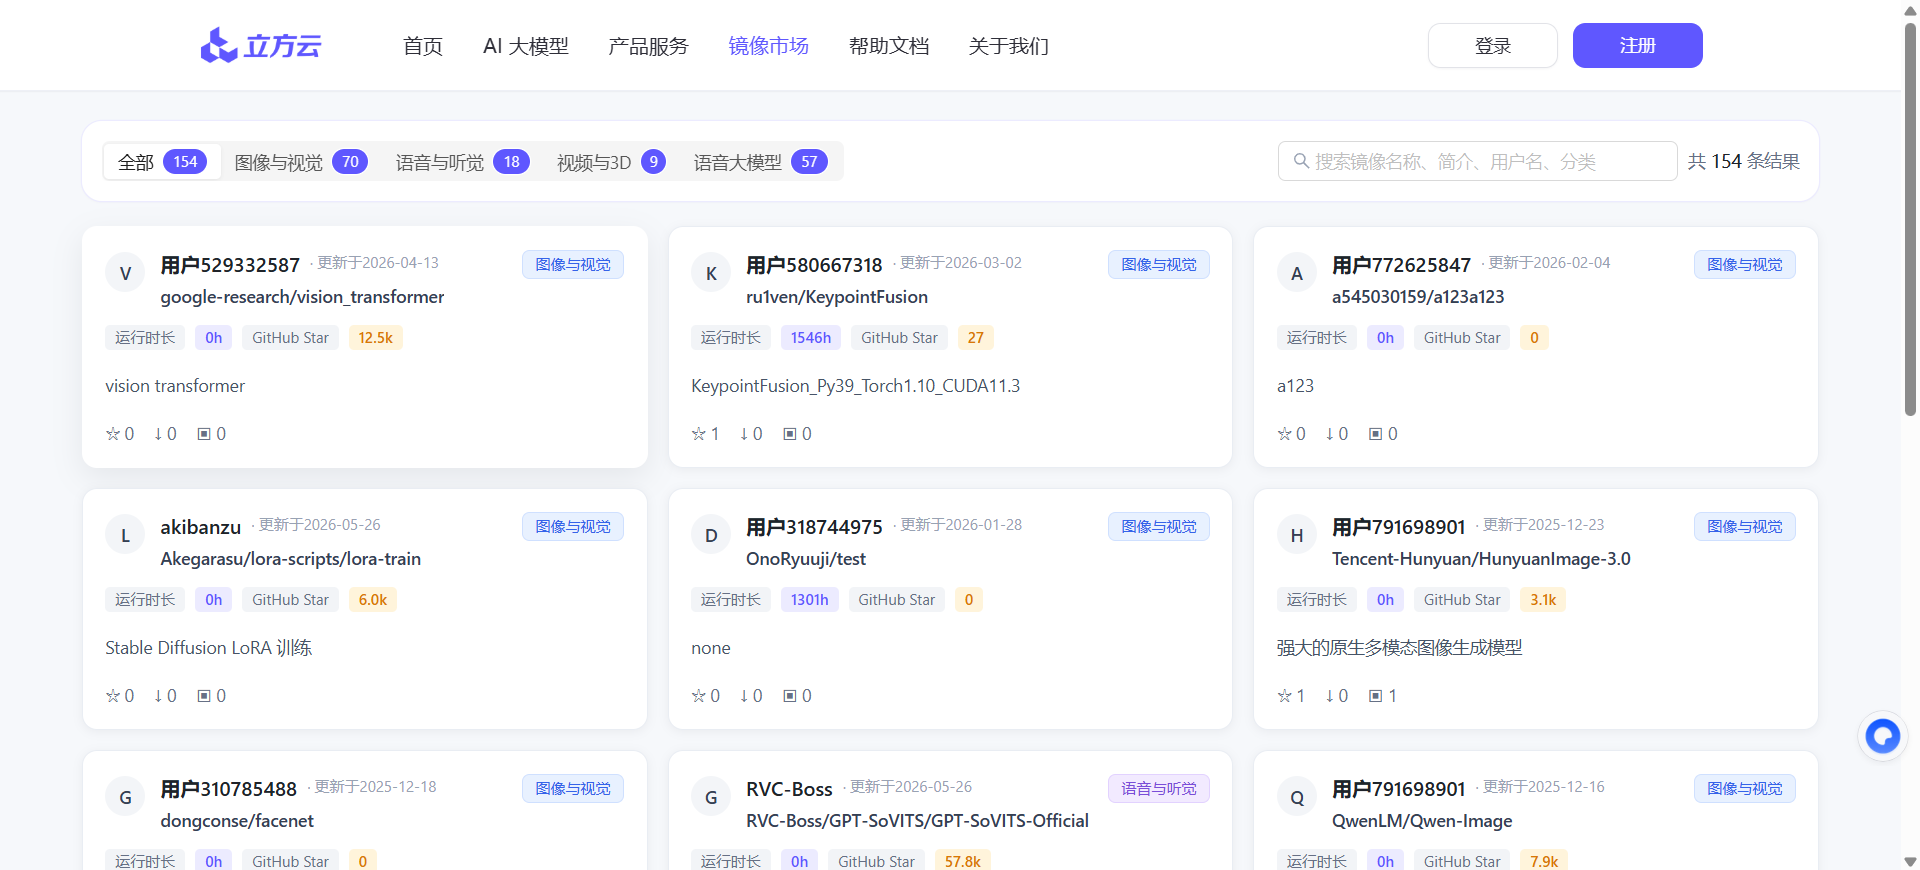Star the a545030159/a123a123 card
The width and height of the screenshot is (1920, 870).
(x=1285, y=434)
